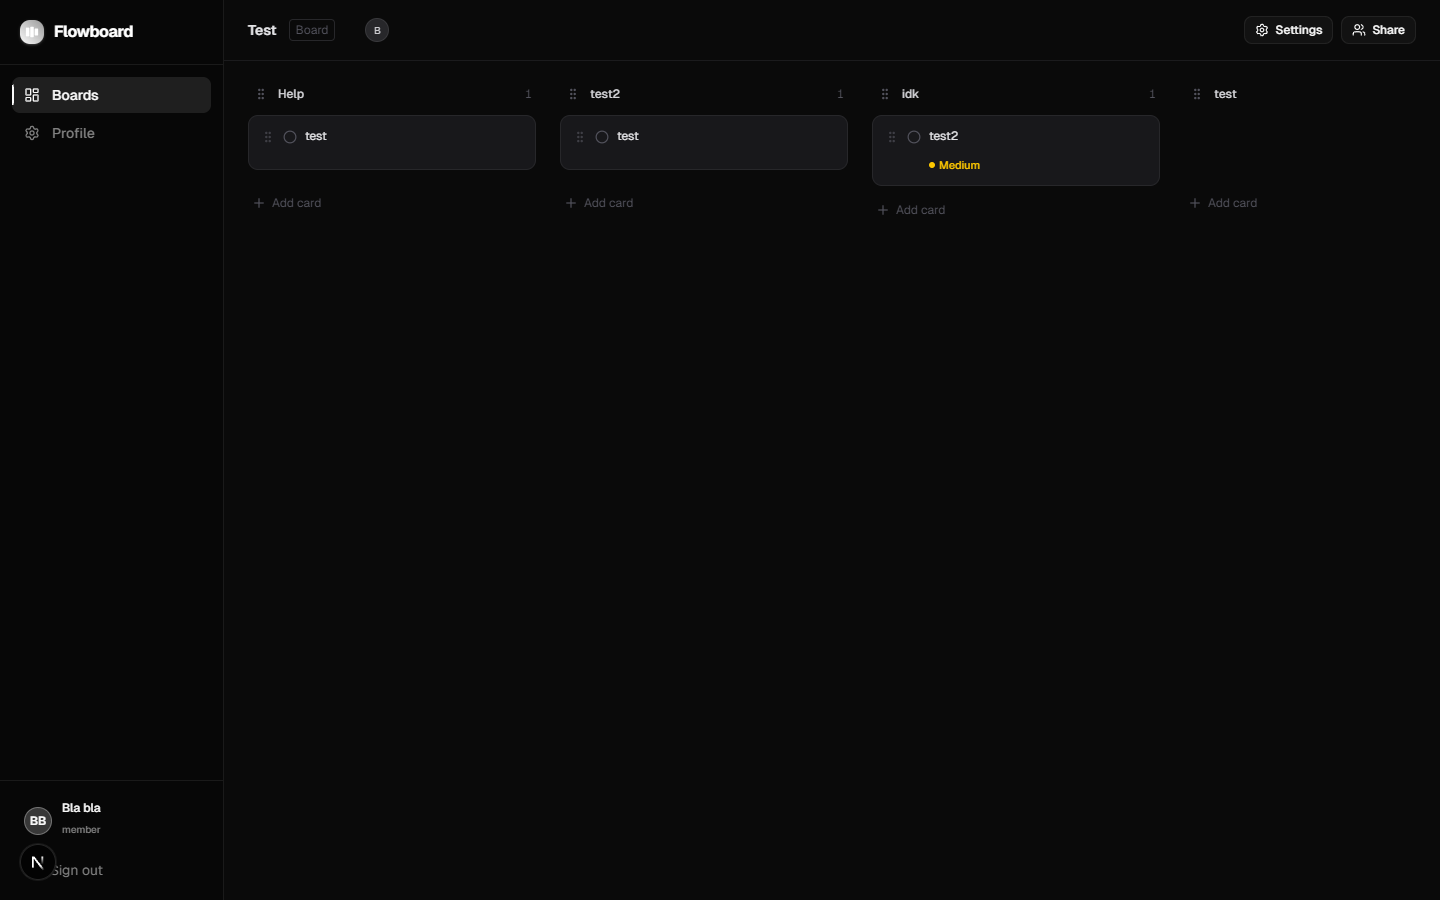1440x900 pixels.
Task: Add card to the idk column
Action: [912, 210]
